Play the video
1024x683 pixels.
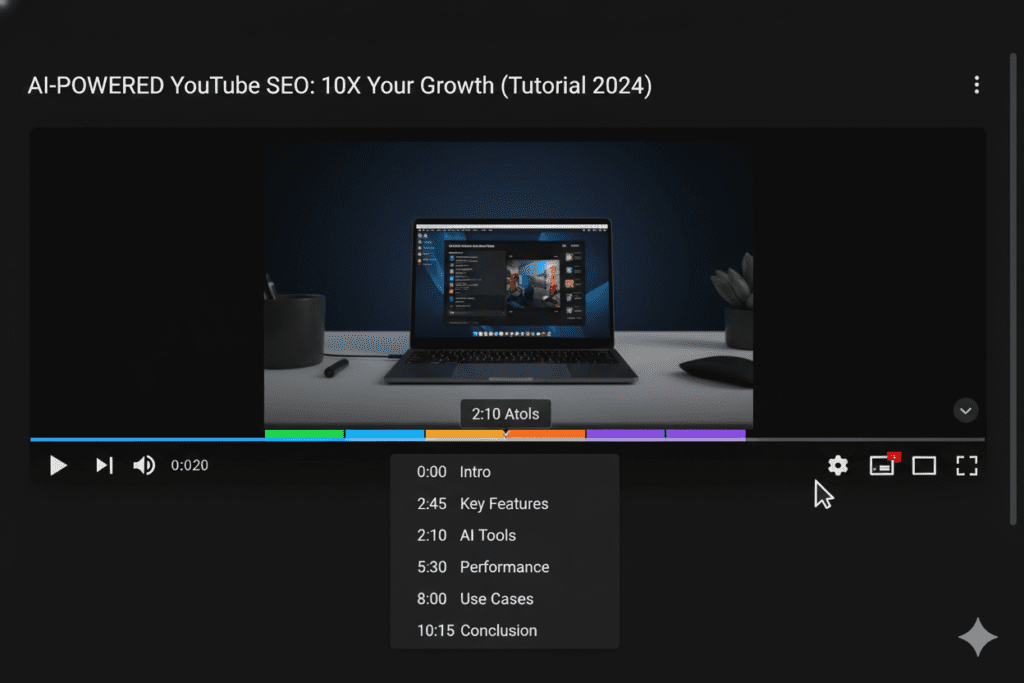[58, 465]
